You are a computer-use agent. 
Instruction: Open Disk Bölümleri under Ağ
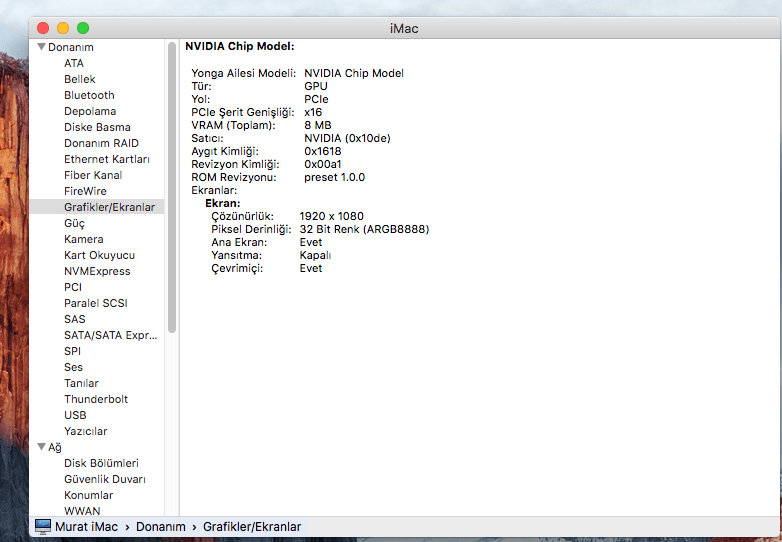(x=101, y=463)
